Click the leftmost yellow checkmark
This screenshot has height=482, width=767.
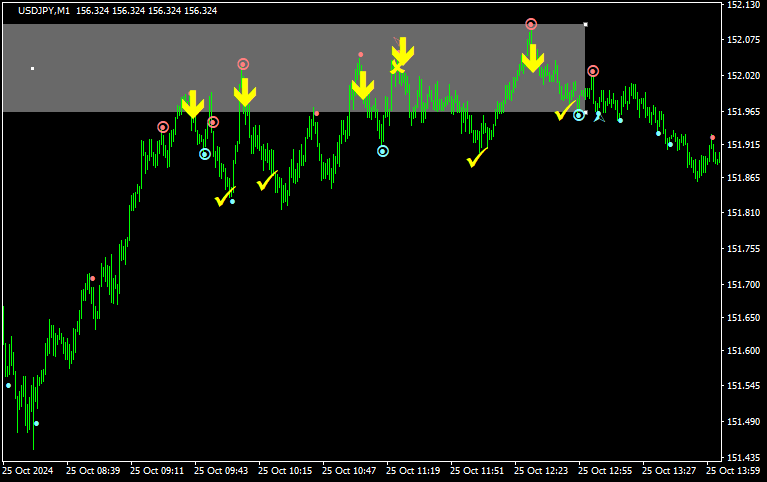coord(224,198)
